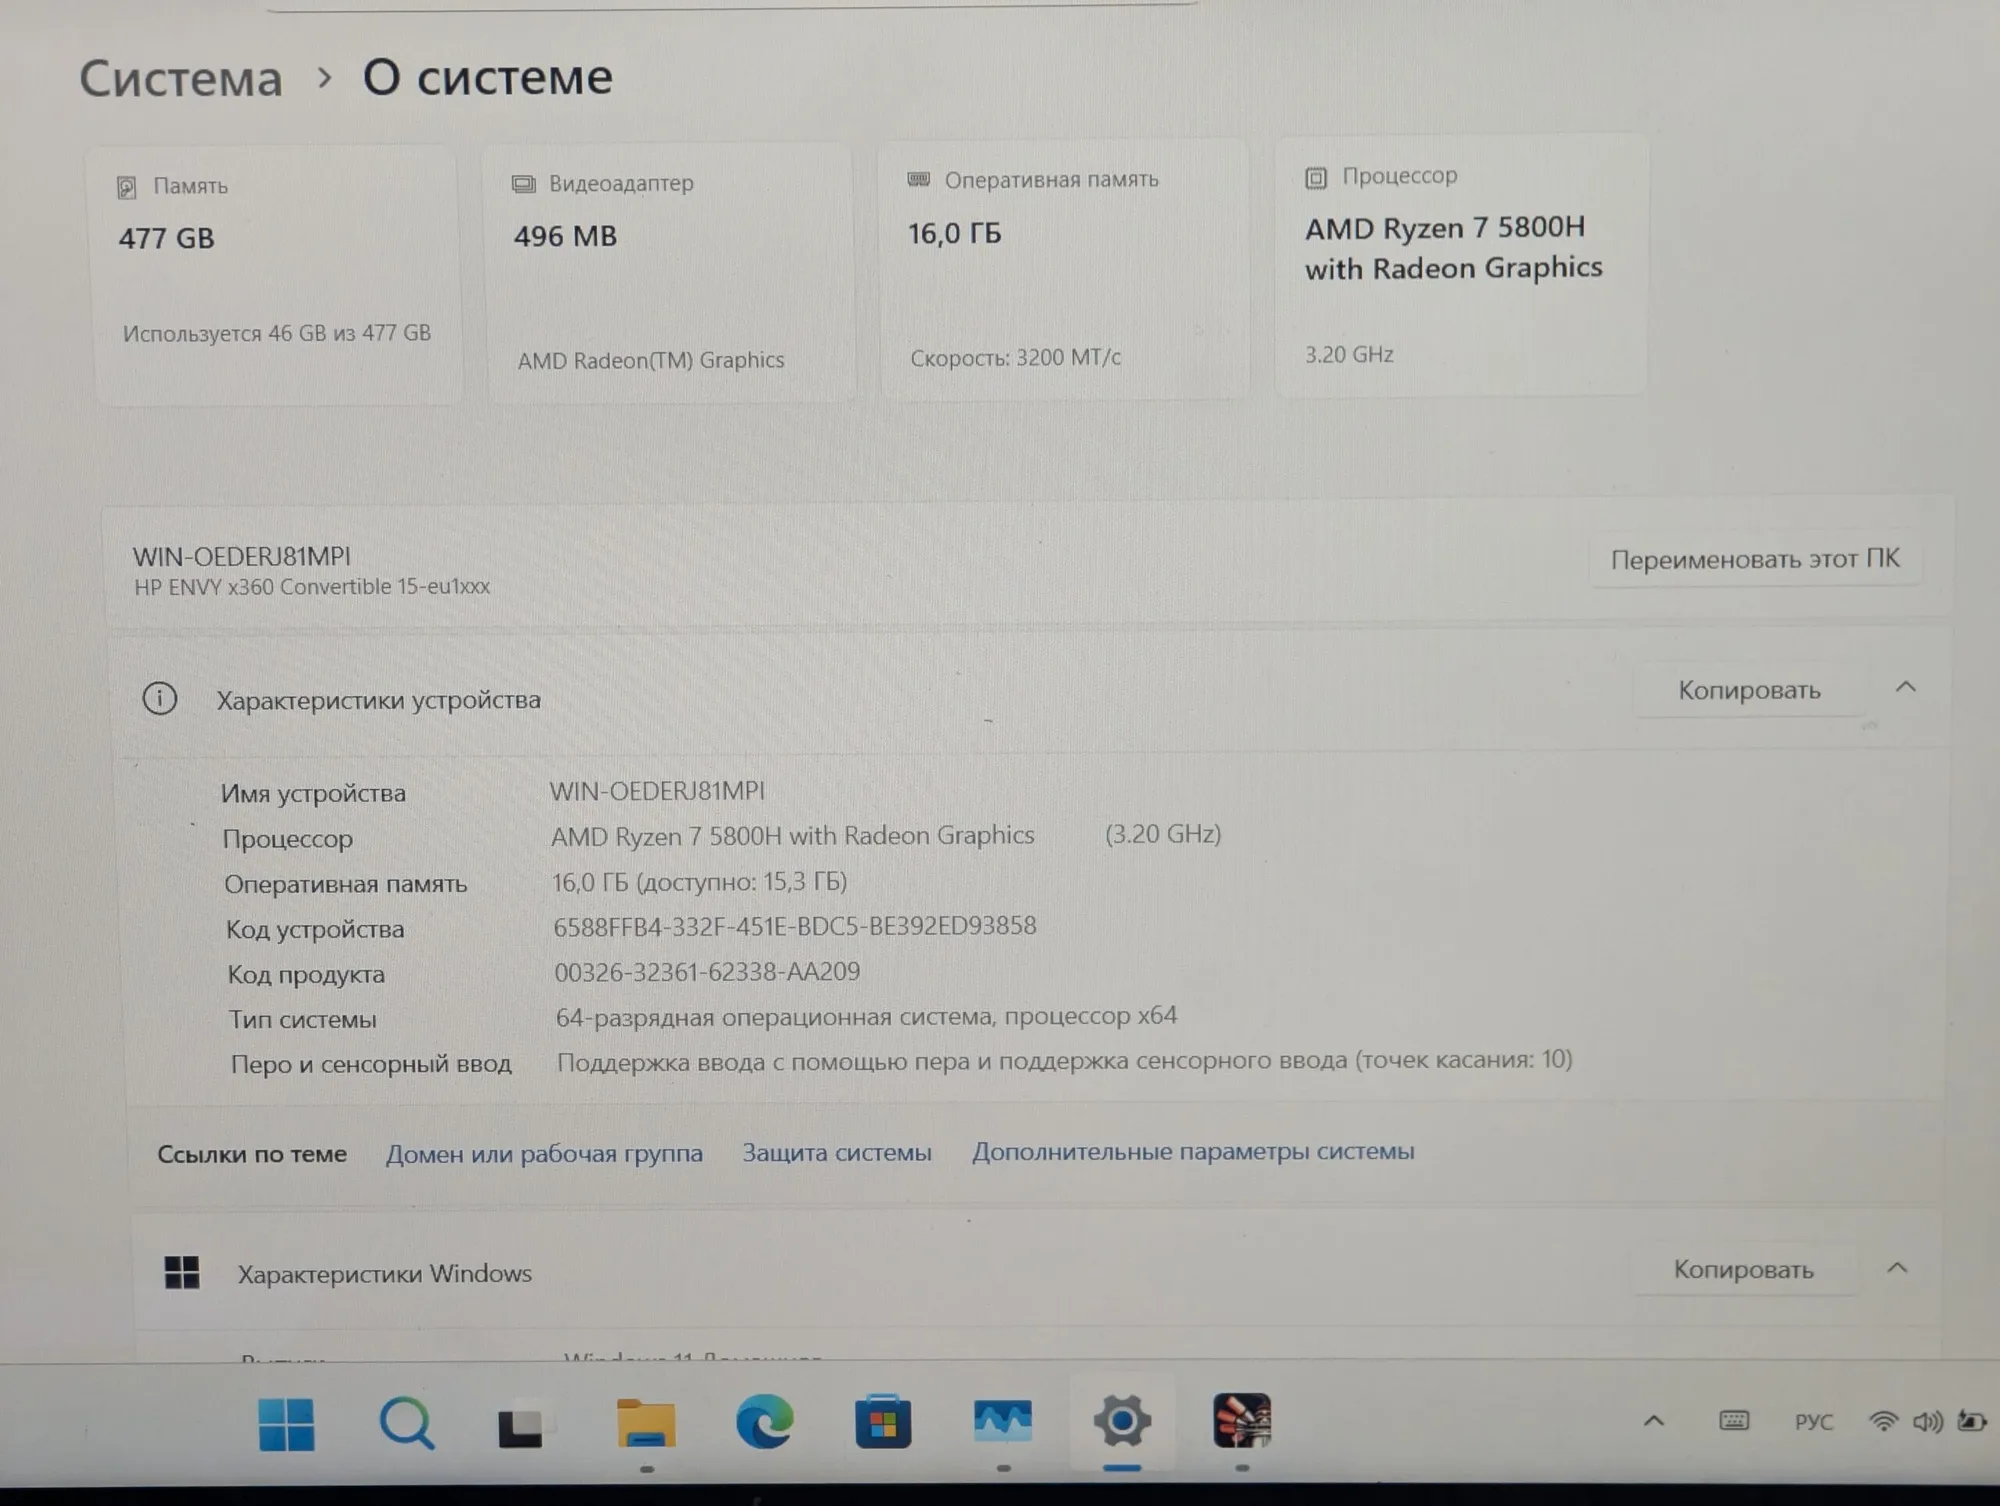Open Домен или рабочая группа link
This screenshot has width=2000, height=1506.
544,1153
